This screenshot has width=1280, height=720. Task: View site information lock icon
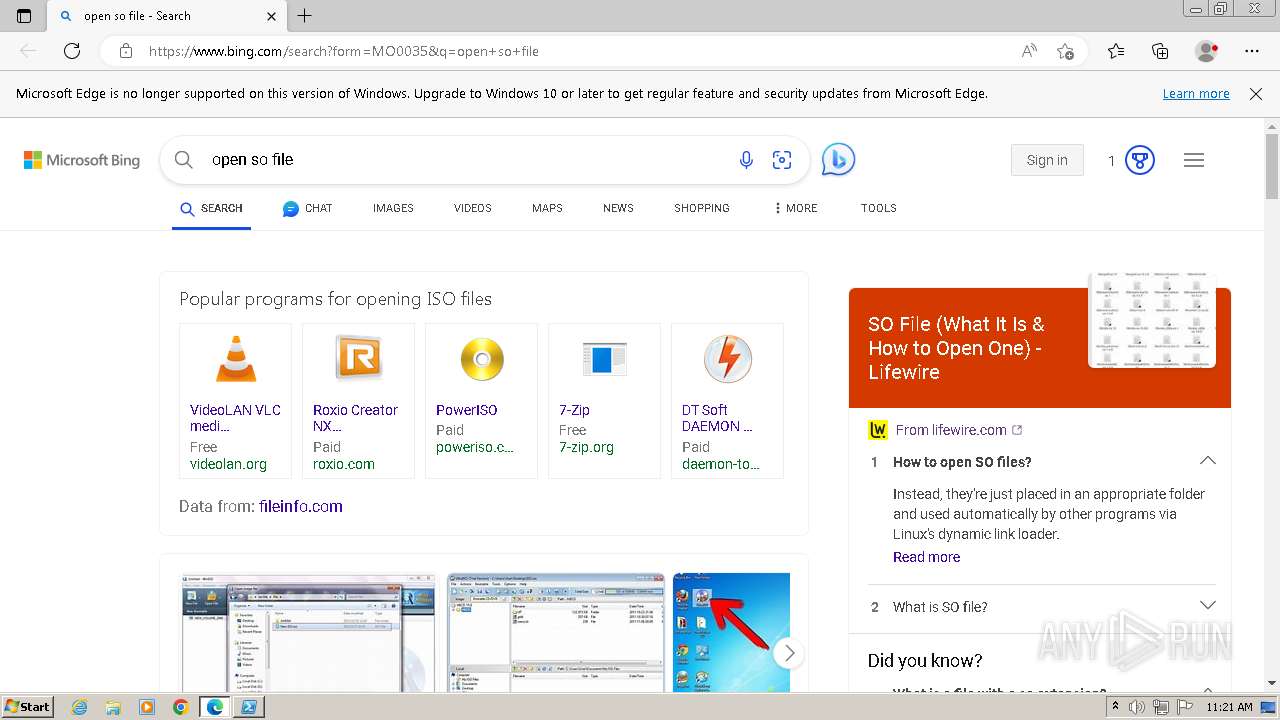tap(126, 51)
